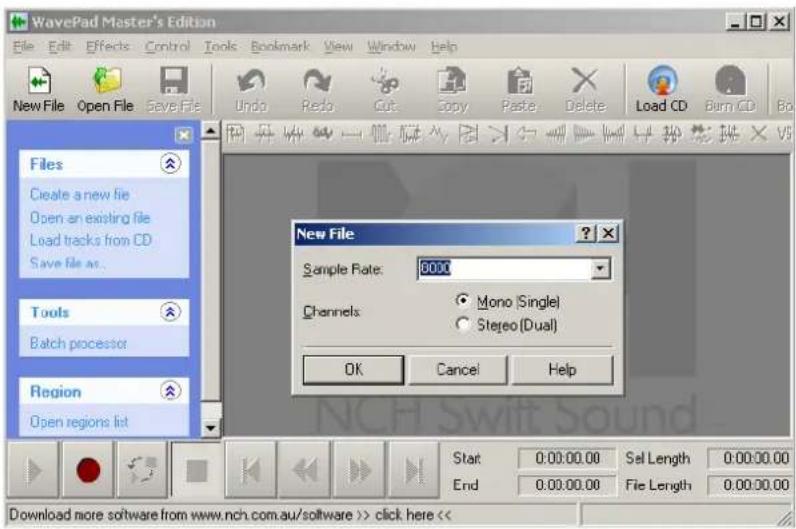Click the Save File floppy disk icon
Viewport: 796px width, 529px height.
[x=174, y=80]
